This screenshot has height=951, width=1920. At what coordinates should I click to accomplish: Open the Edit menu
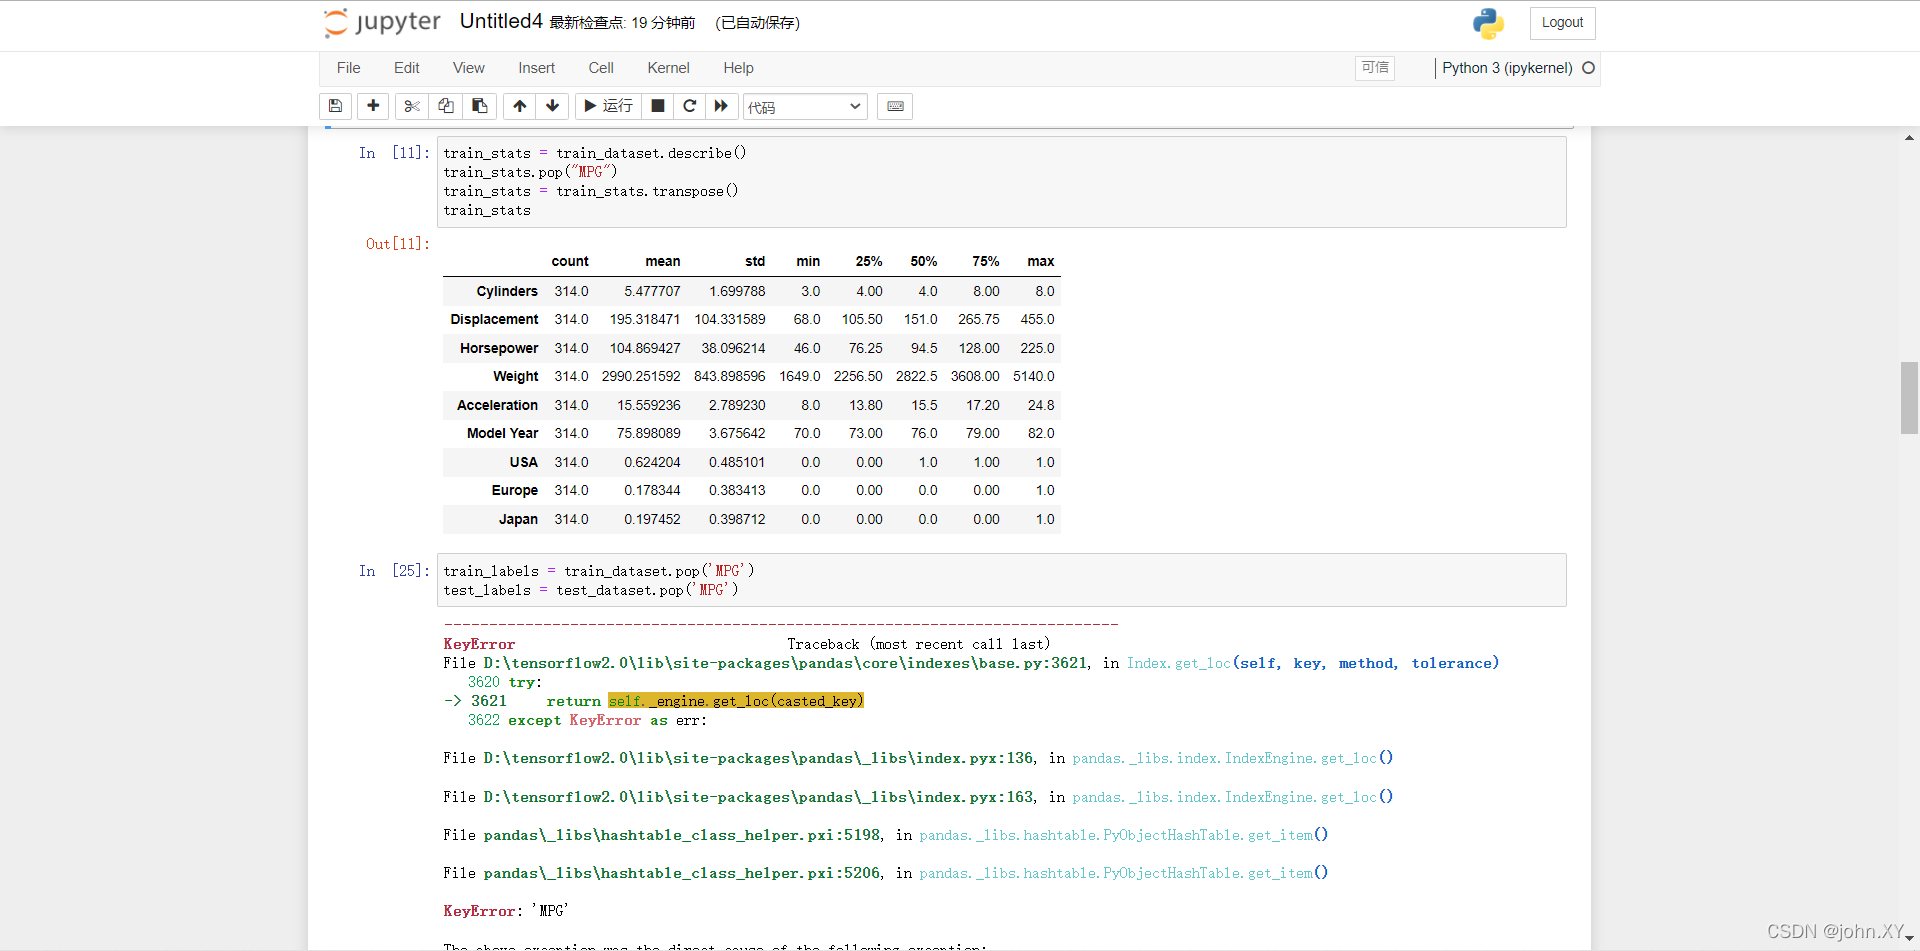407,68
